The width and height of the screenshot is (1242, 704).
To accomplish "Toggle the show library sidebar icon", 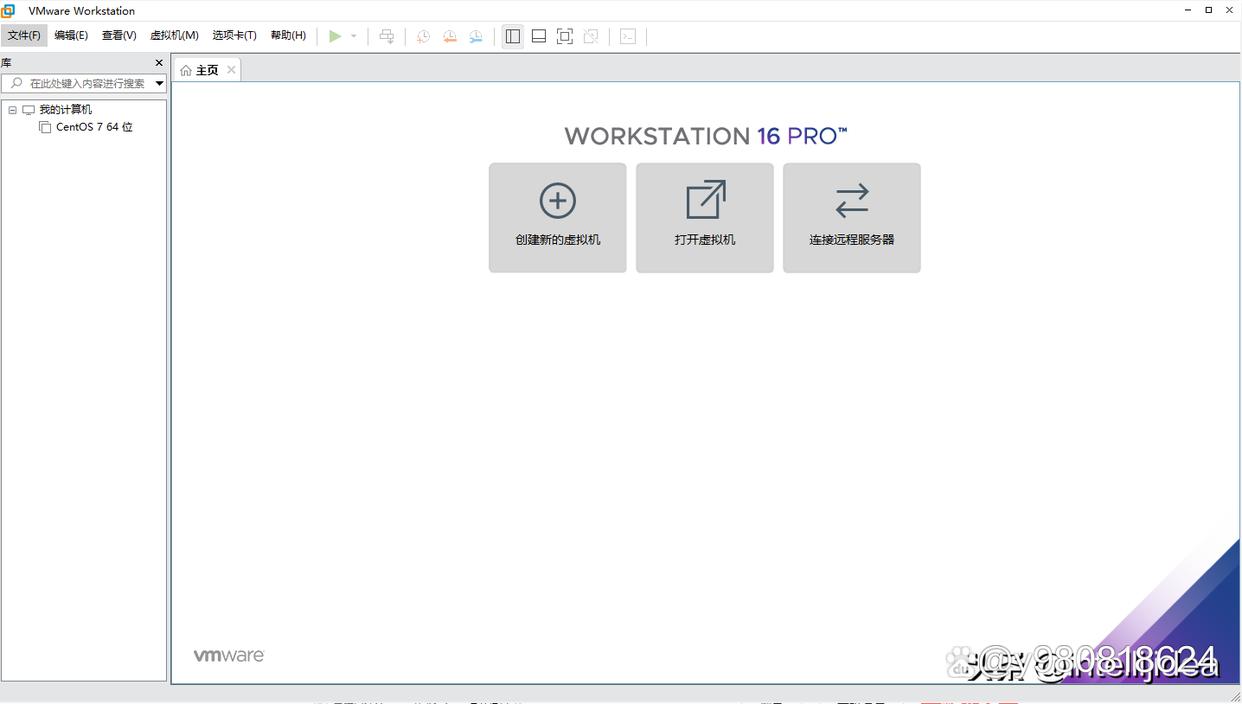I will (x=513, y=36).
